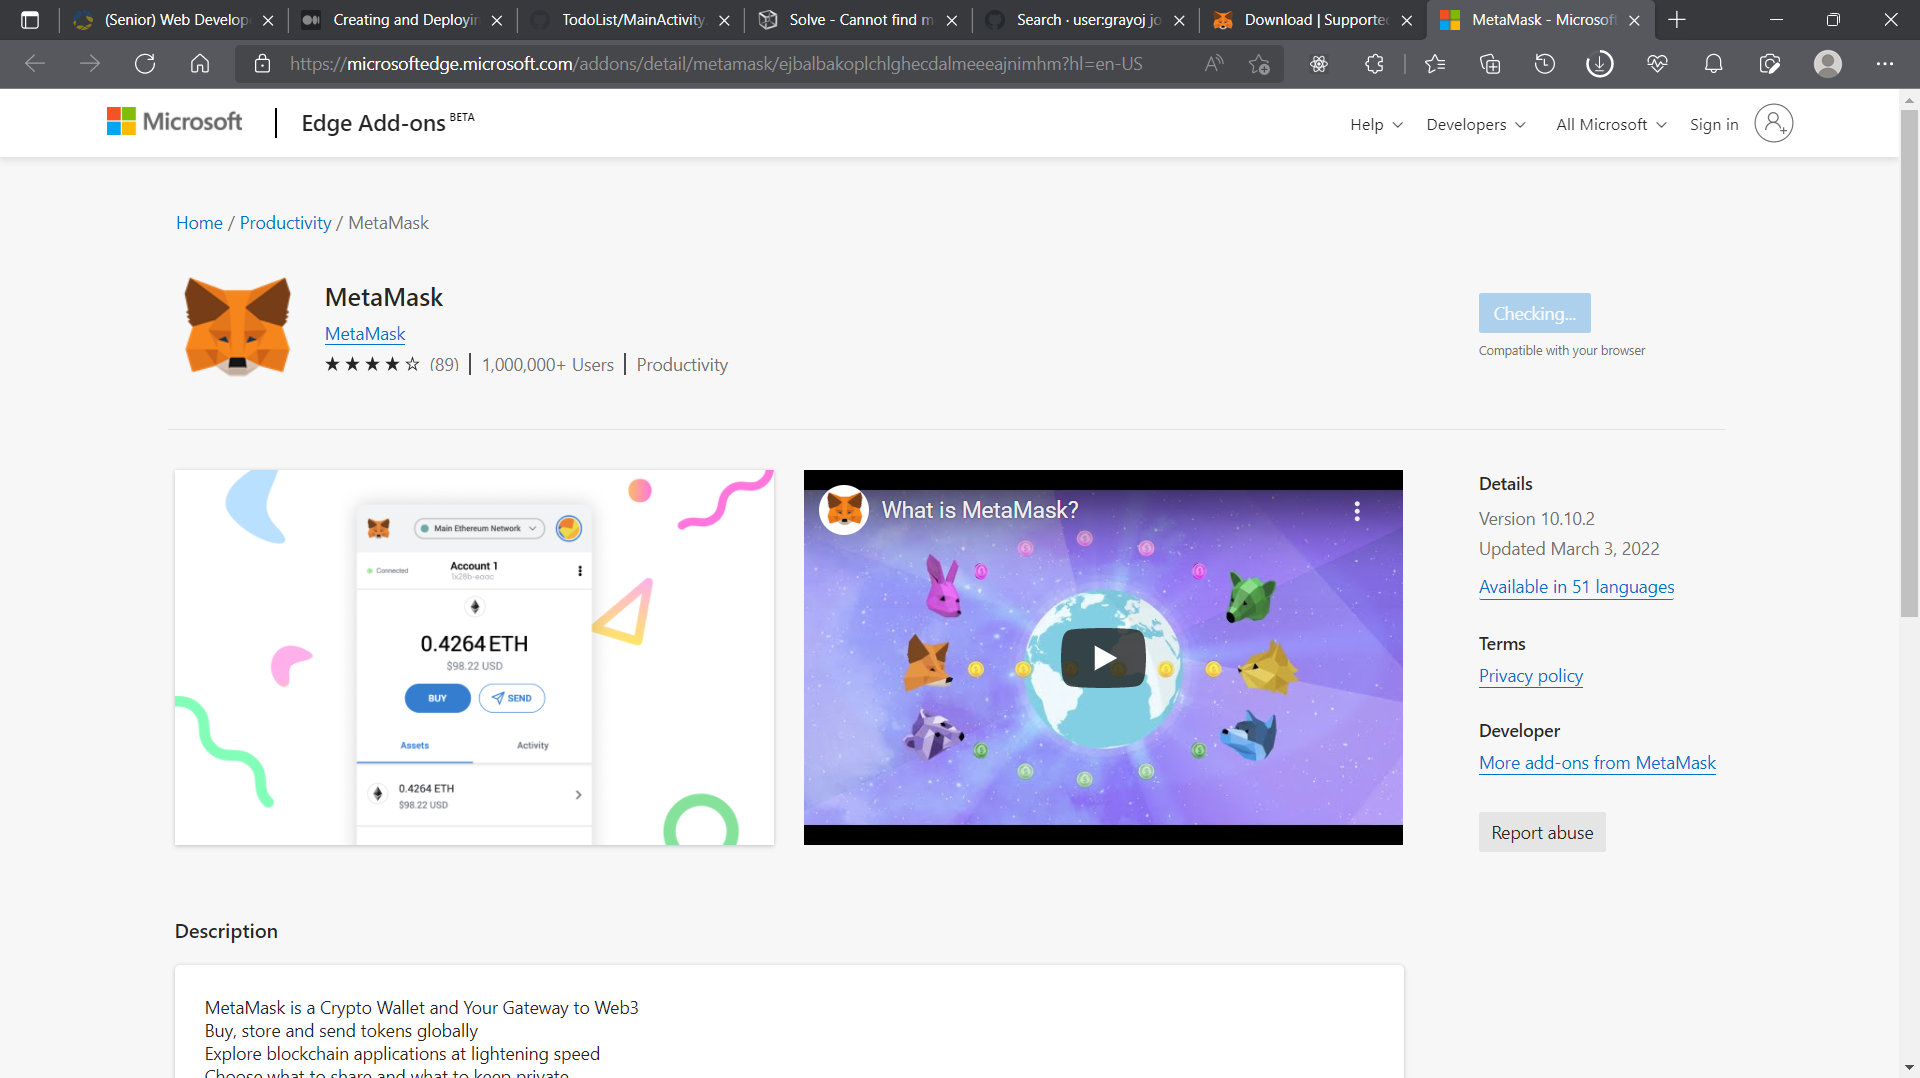1920x1078 pixels.
Task: Click the MetaMask fox logo
Action: click(x=238, y=326)
